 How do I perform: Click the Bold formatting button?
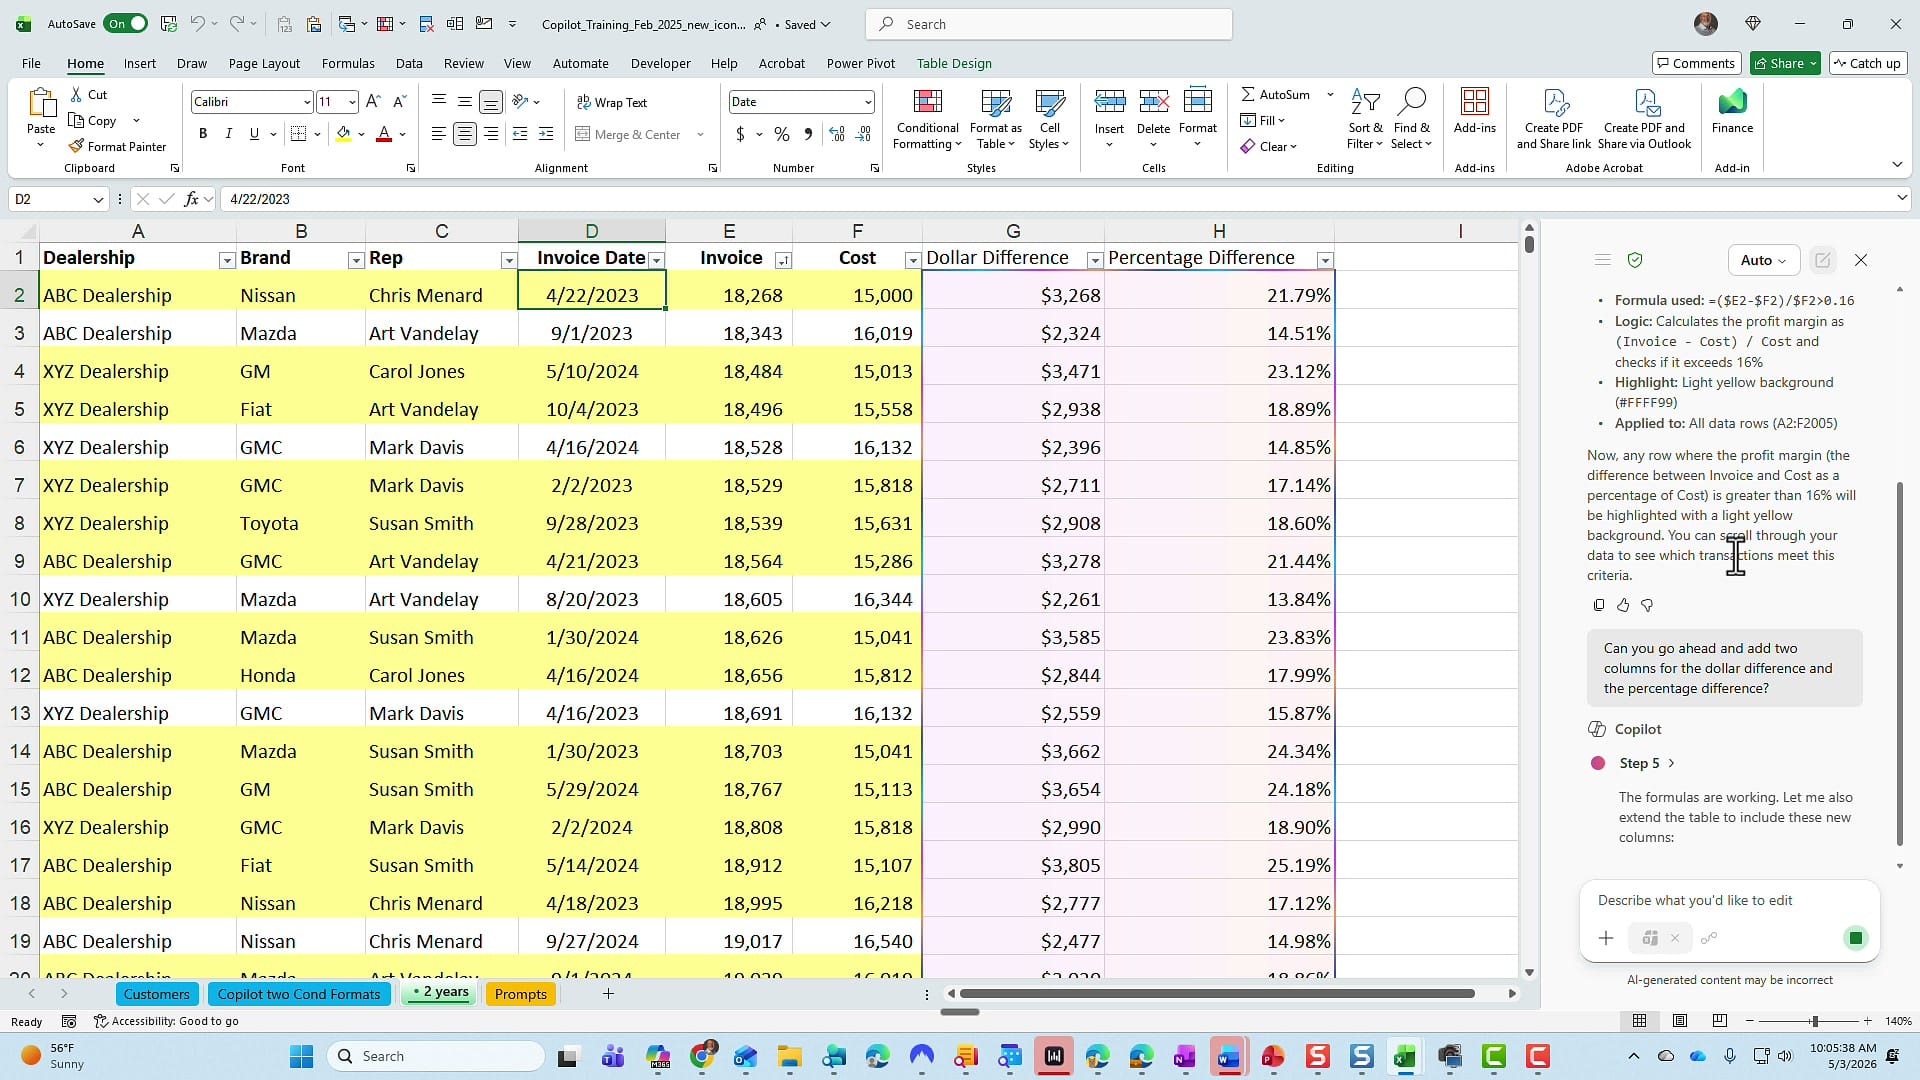click(x=203, y=134)
